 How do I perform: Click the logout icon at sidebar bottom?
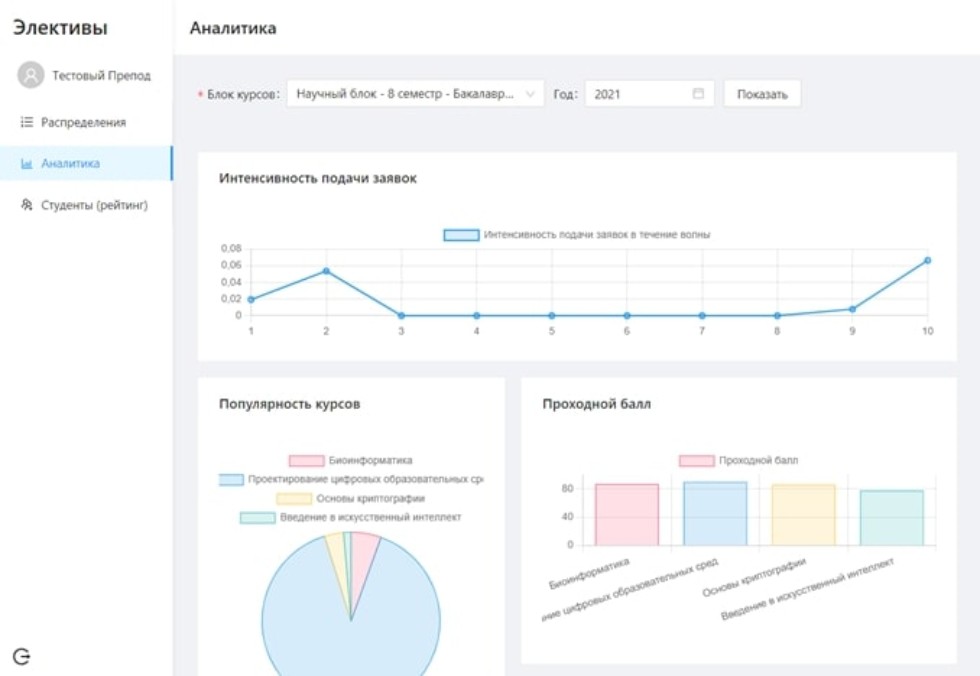coord(22,656)
